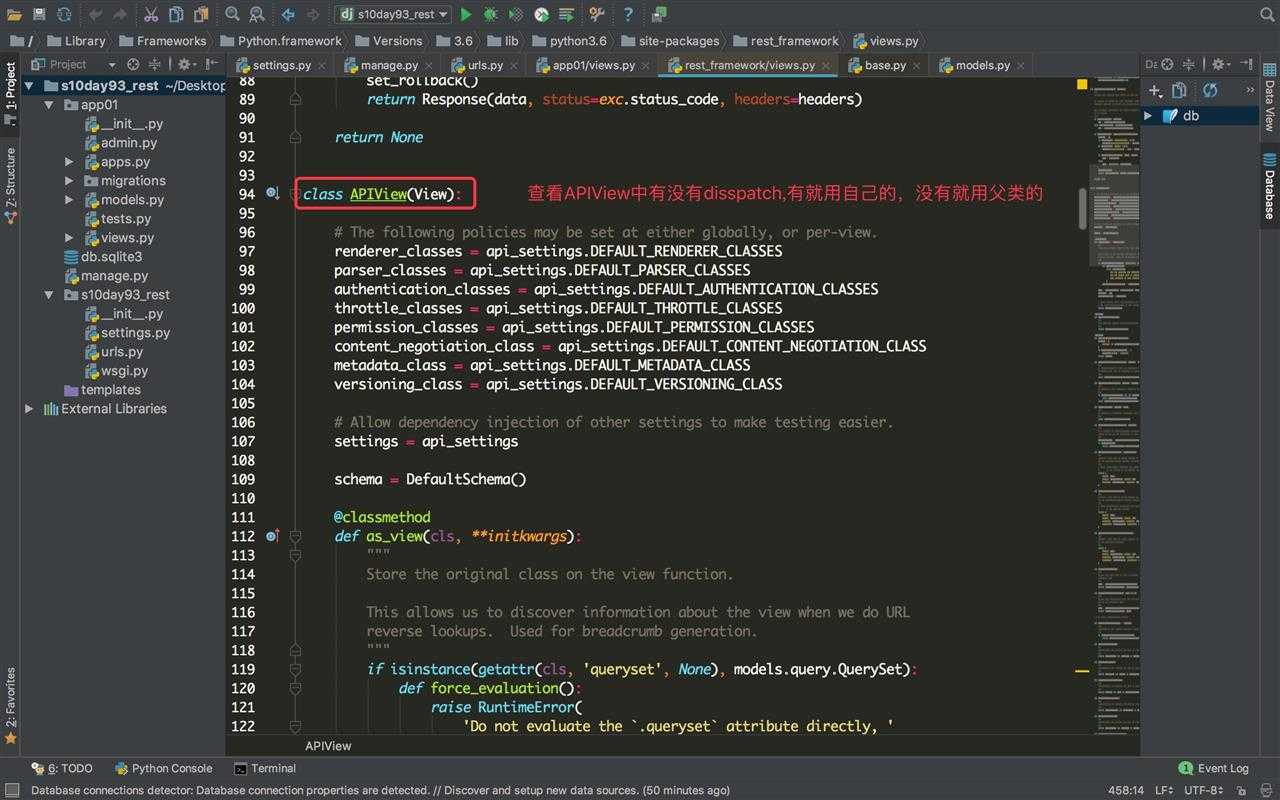Open the Favorites side panel

11,706
